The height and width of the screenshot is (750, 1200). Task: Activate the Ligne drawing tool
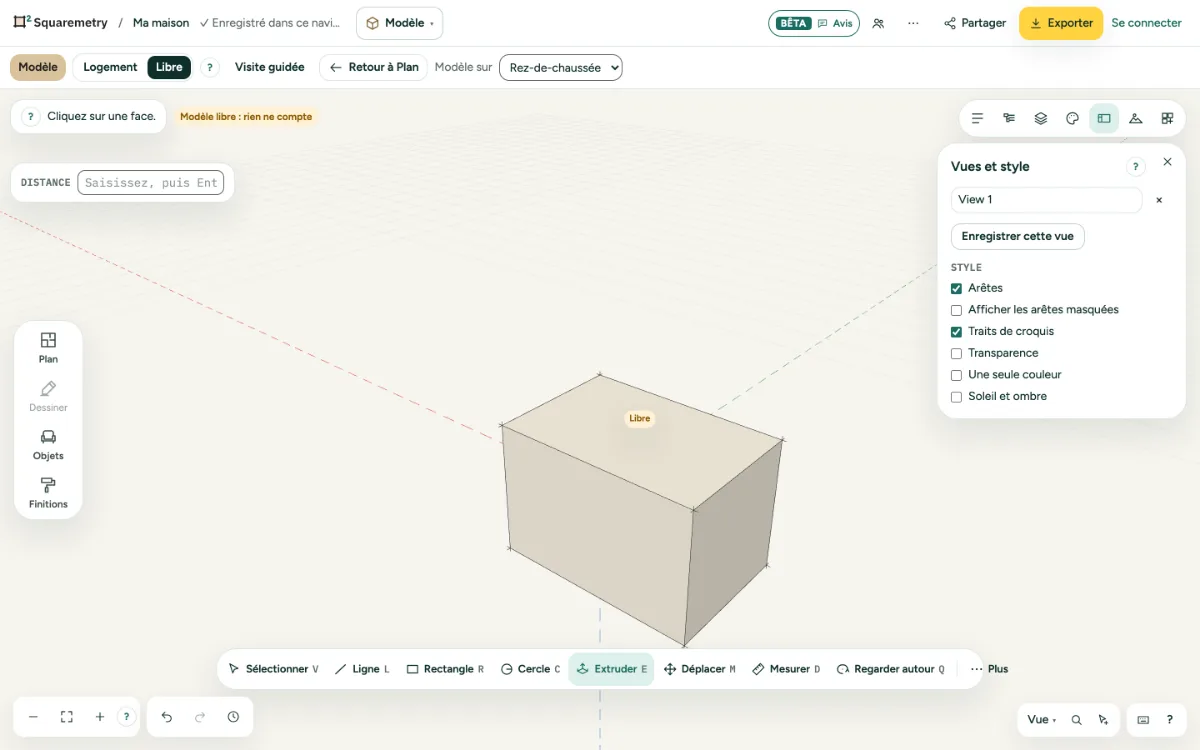click(362, 669)
